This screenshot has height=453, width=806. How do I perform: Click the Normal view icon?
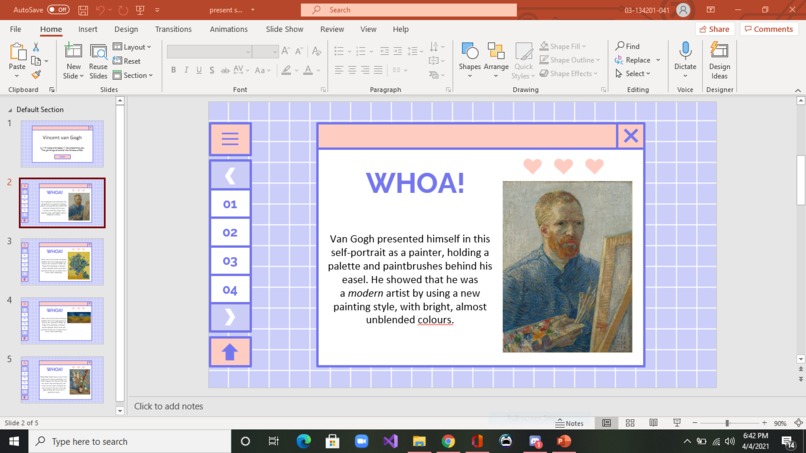tap(607, 423)
